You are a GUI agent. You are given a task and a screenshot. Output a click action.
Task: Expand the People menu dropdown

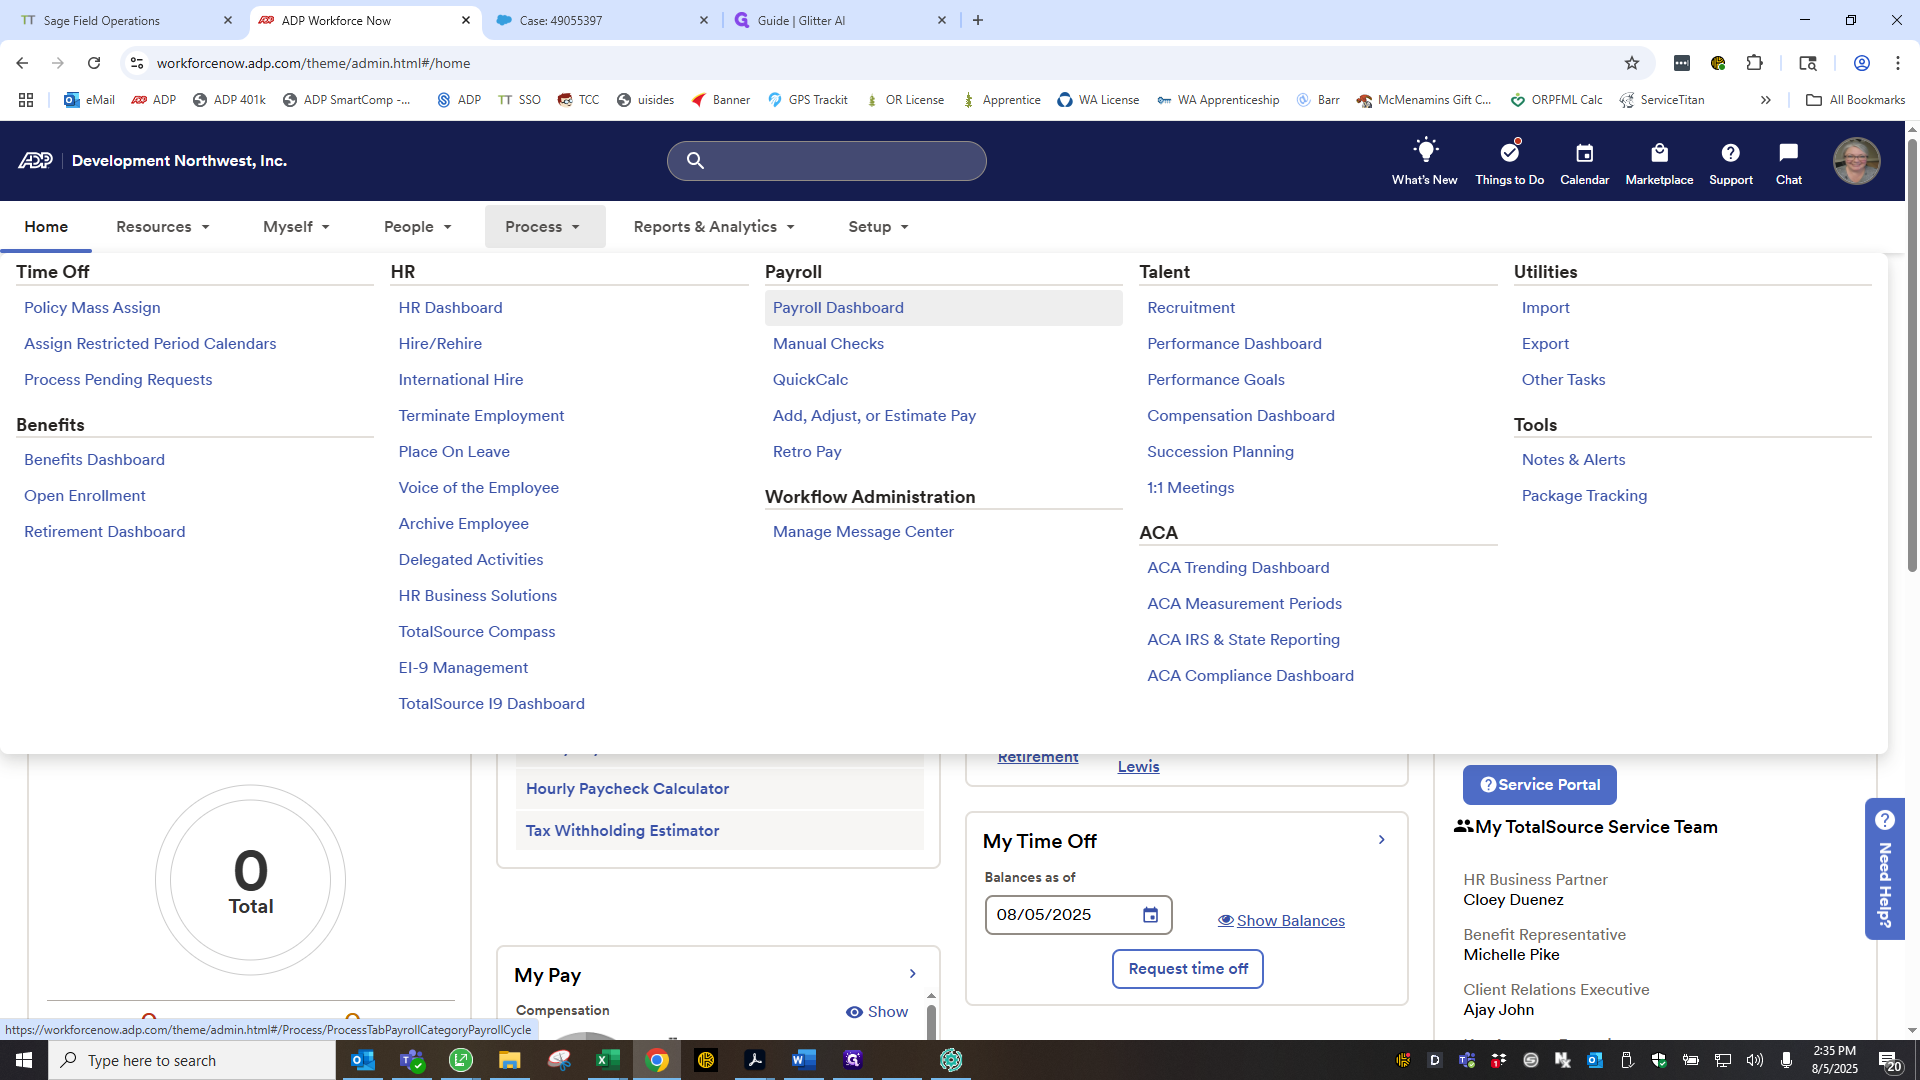pyautogui.click(x=418, y=227)
